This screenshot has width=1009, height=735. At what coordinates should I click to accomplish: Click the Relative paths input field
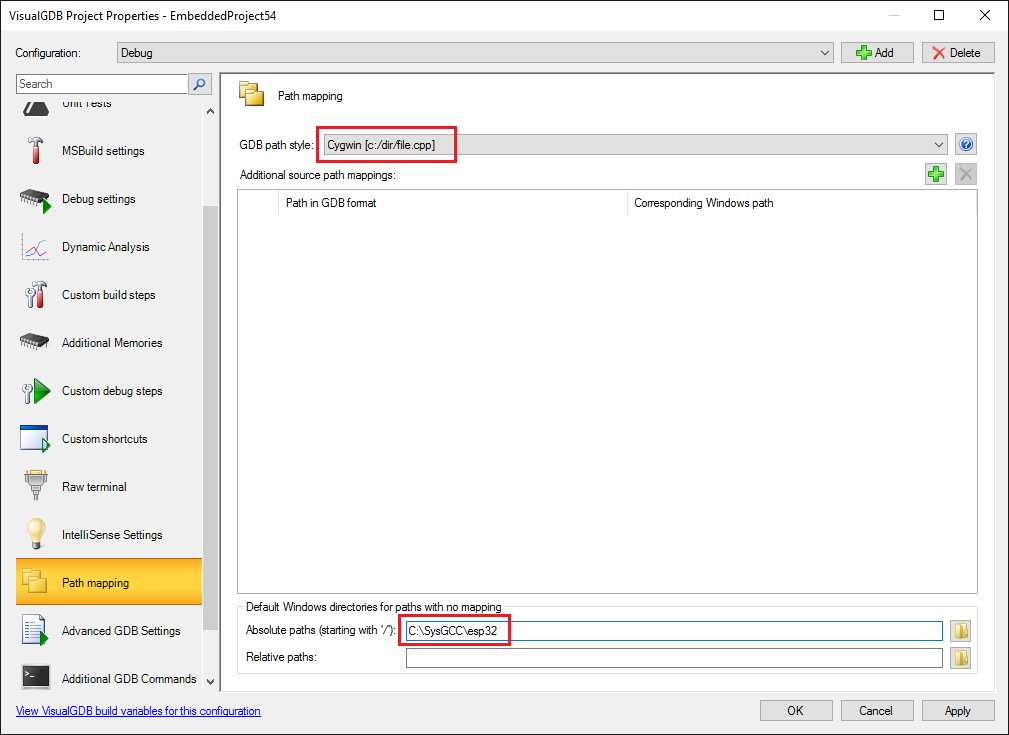(674, 658)
